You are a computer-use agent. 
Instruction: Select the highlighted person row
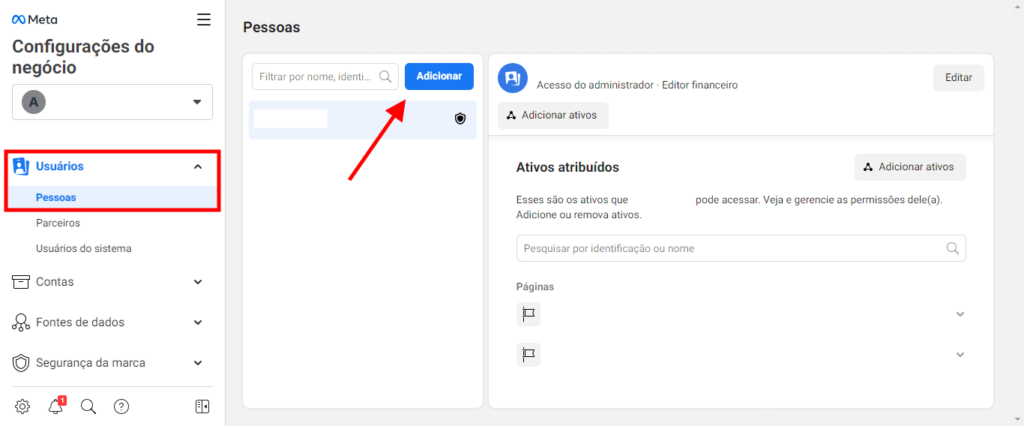coord(362,120)
